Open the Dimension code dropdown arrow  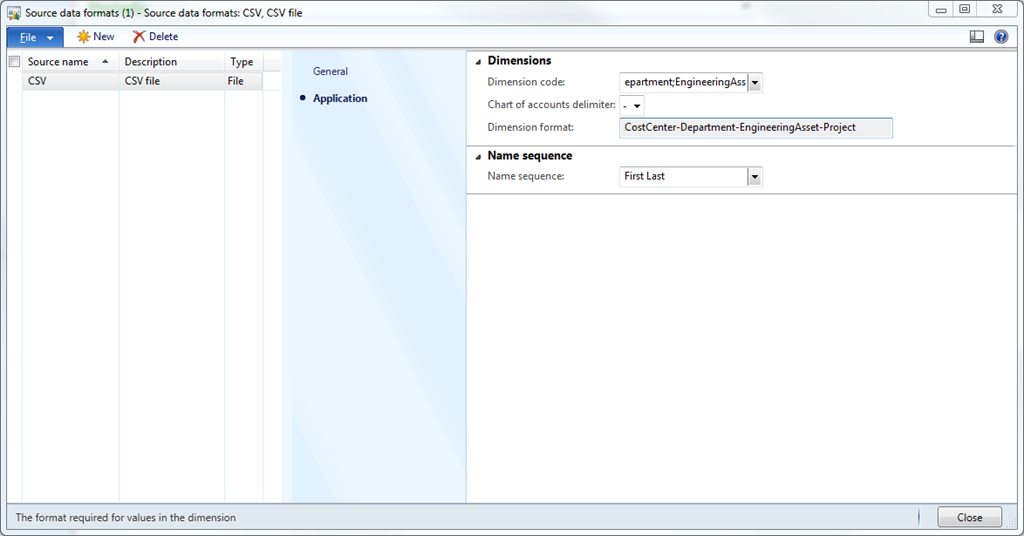pyautogui.click(x=755, y=83)
